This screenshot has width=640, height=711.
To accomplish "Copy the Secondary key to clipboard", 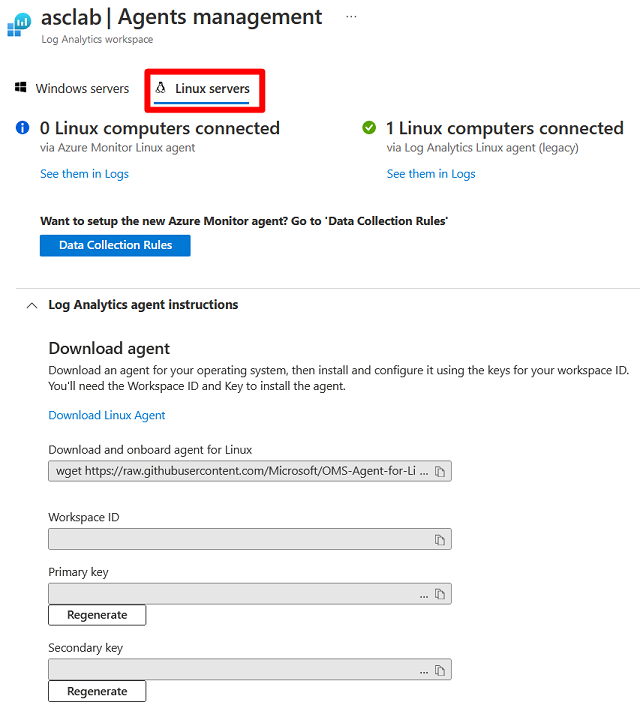I will pos(439,670).
